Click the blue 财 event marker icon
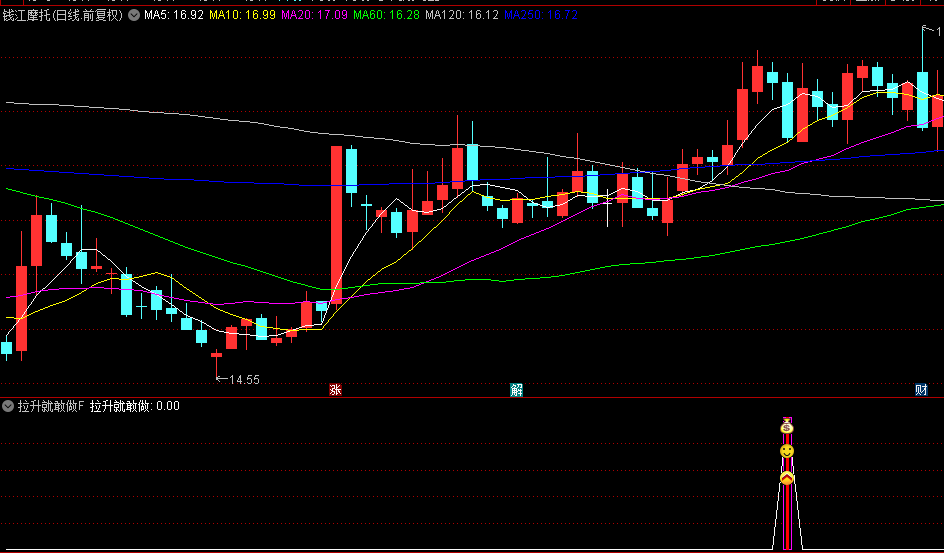The width and height of the screenshot is (944, 553). pos(921,389)
